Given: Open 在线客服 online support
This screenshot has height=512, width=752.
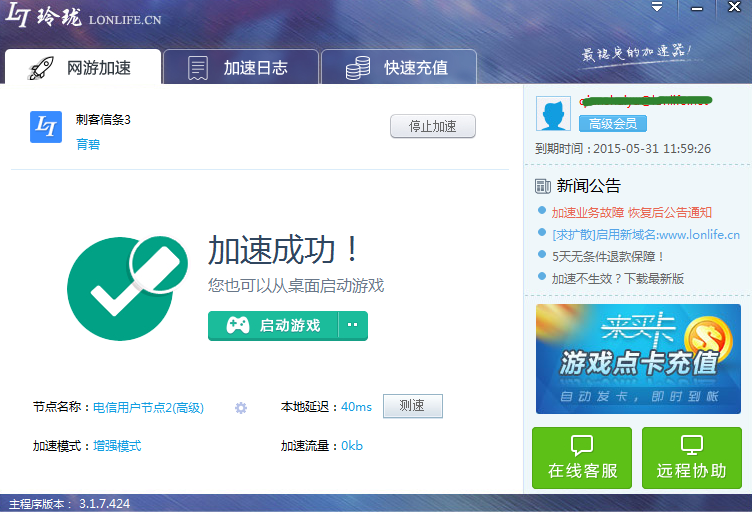Looking at the screenshot, I should [x=582, y=458].
